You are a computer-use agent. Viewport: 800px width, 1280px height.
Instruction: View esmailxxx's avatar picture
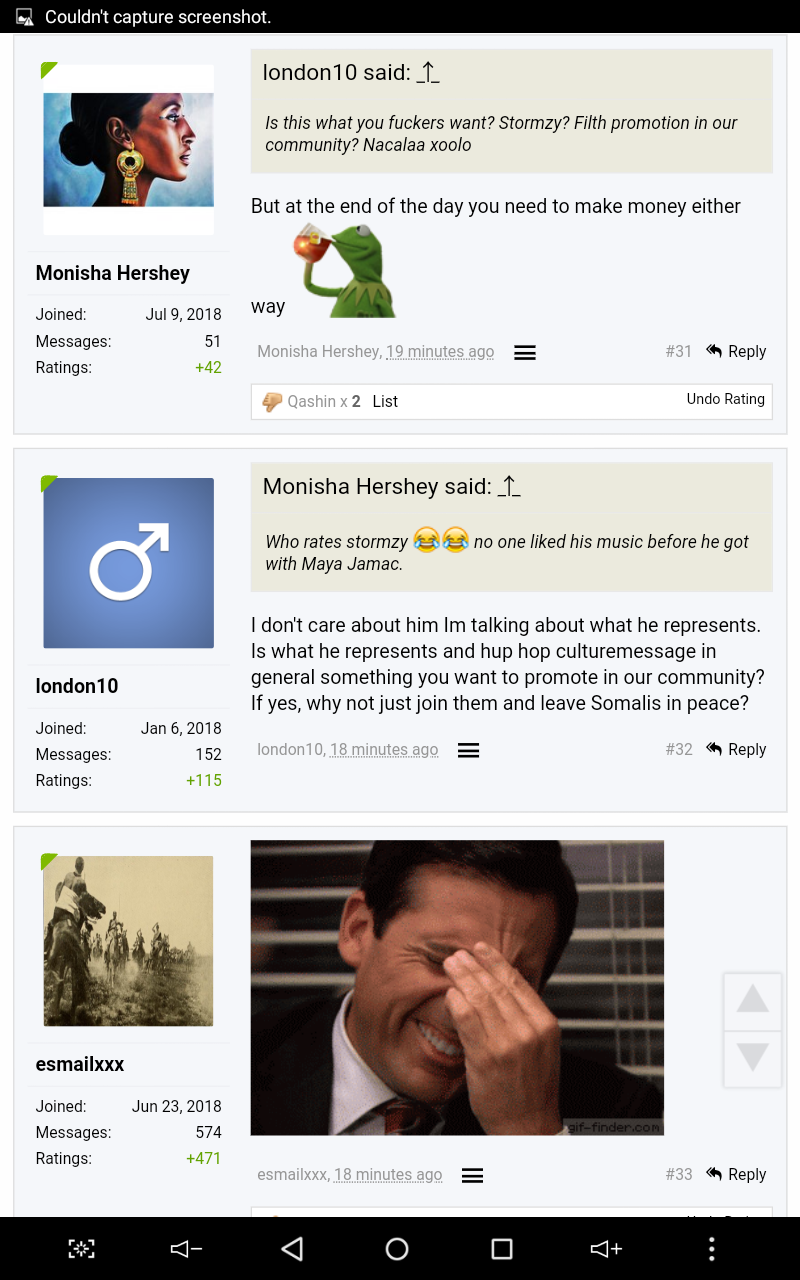[128, 941]
